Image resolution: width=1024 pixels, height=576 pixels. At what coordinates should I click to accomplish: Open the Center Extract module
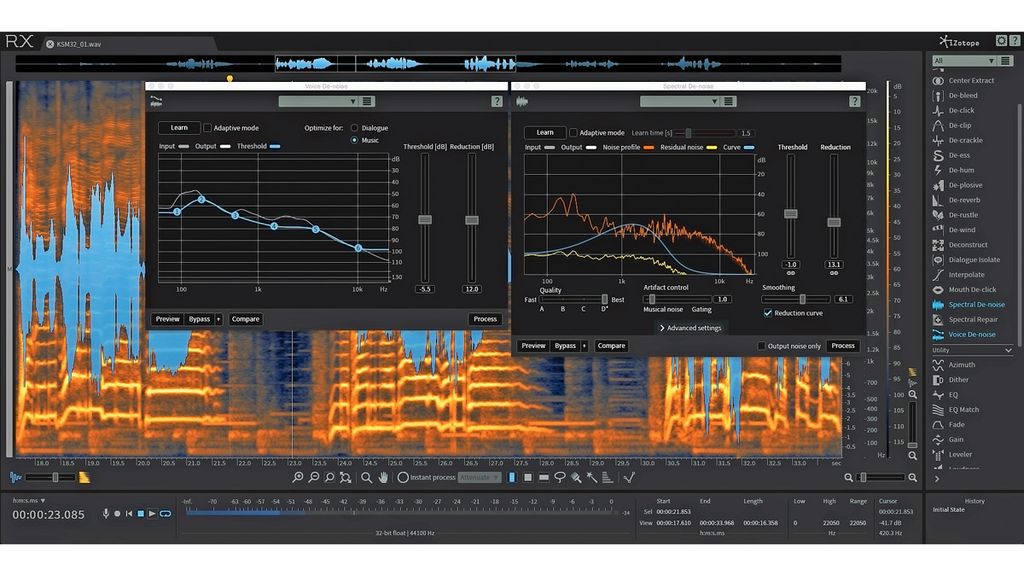(964, 80)
